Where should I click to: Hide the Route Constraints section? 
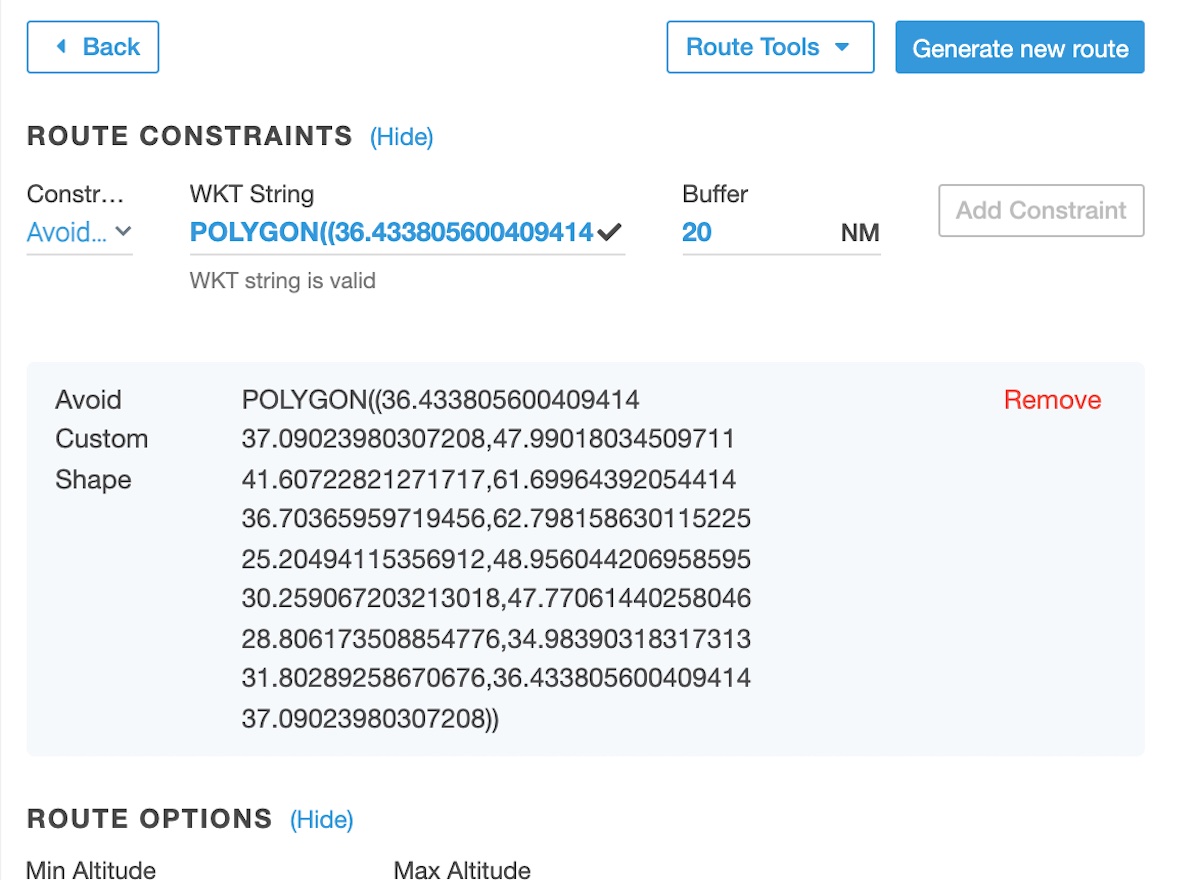click(x=401, y=137)
